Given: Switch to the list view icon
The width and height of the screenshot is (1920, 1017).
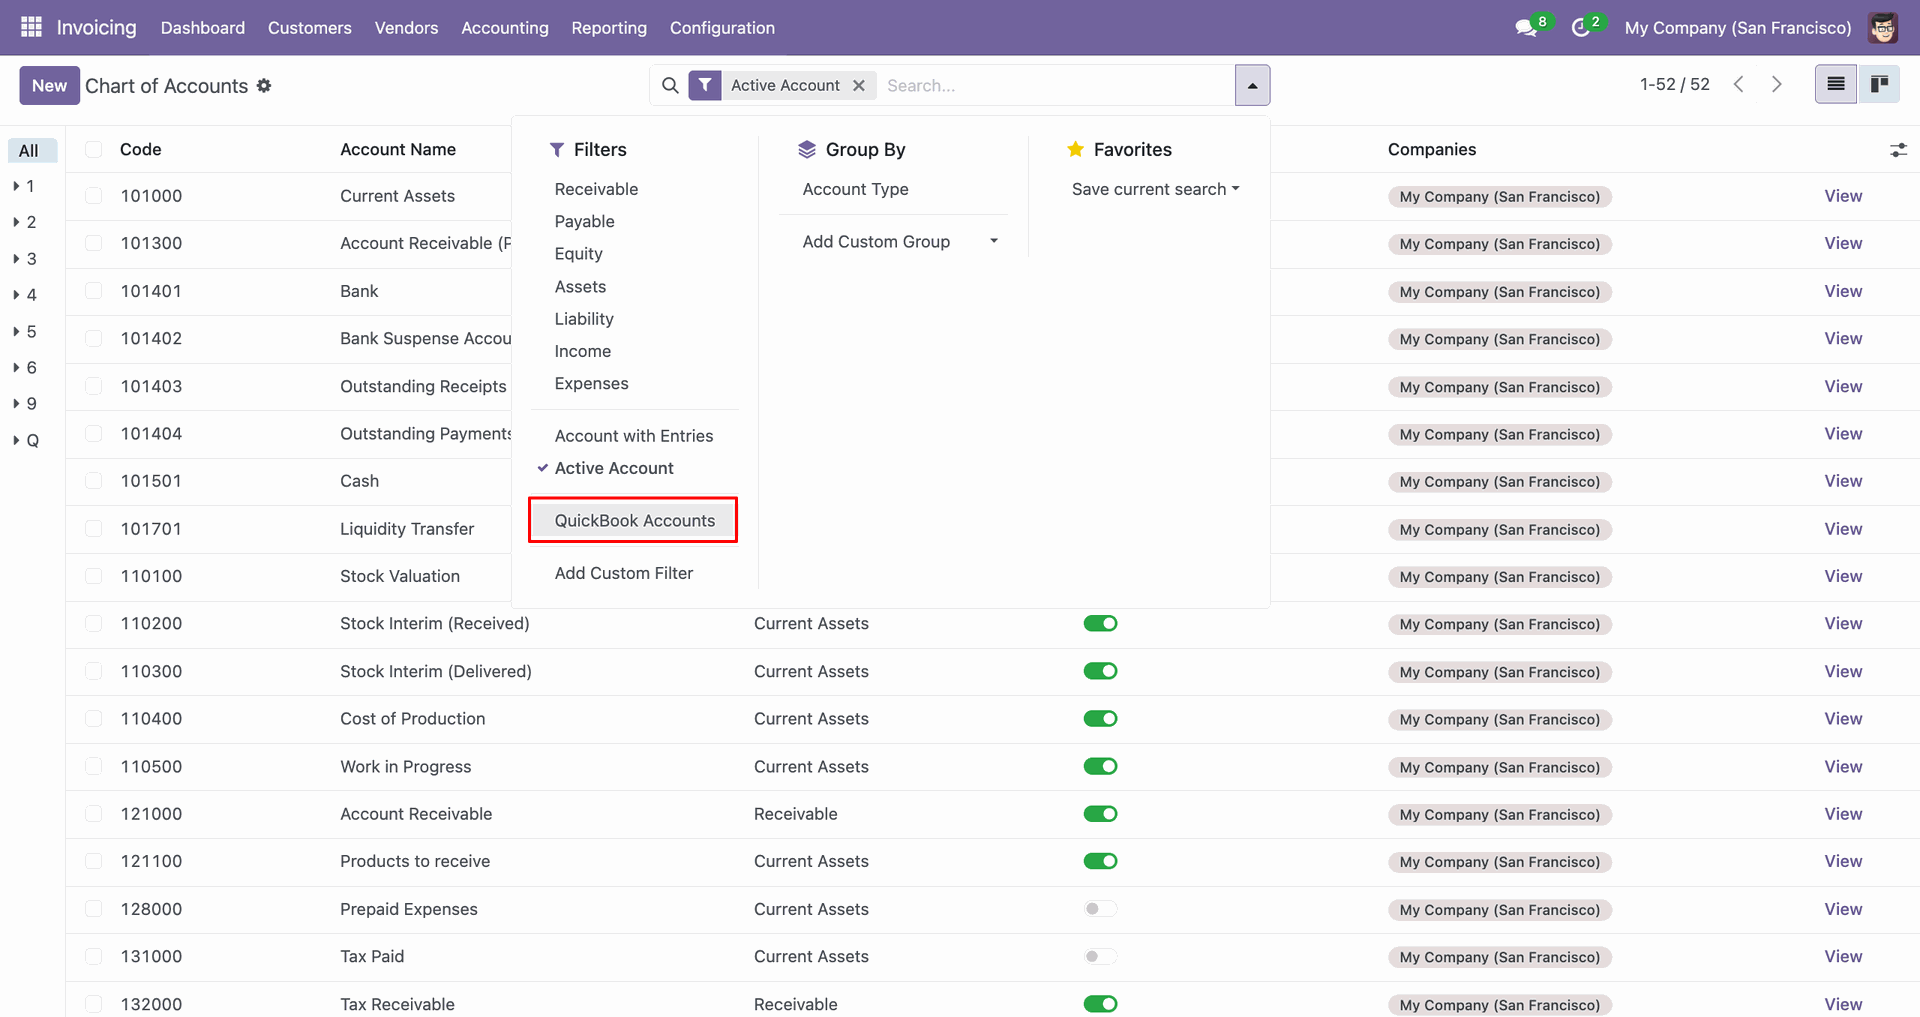Looking at the screenshot, I should click(x=1835, y=85).
